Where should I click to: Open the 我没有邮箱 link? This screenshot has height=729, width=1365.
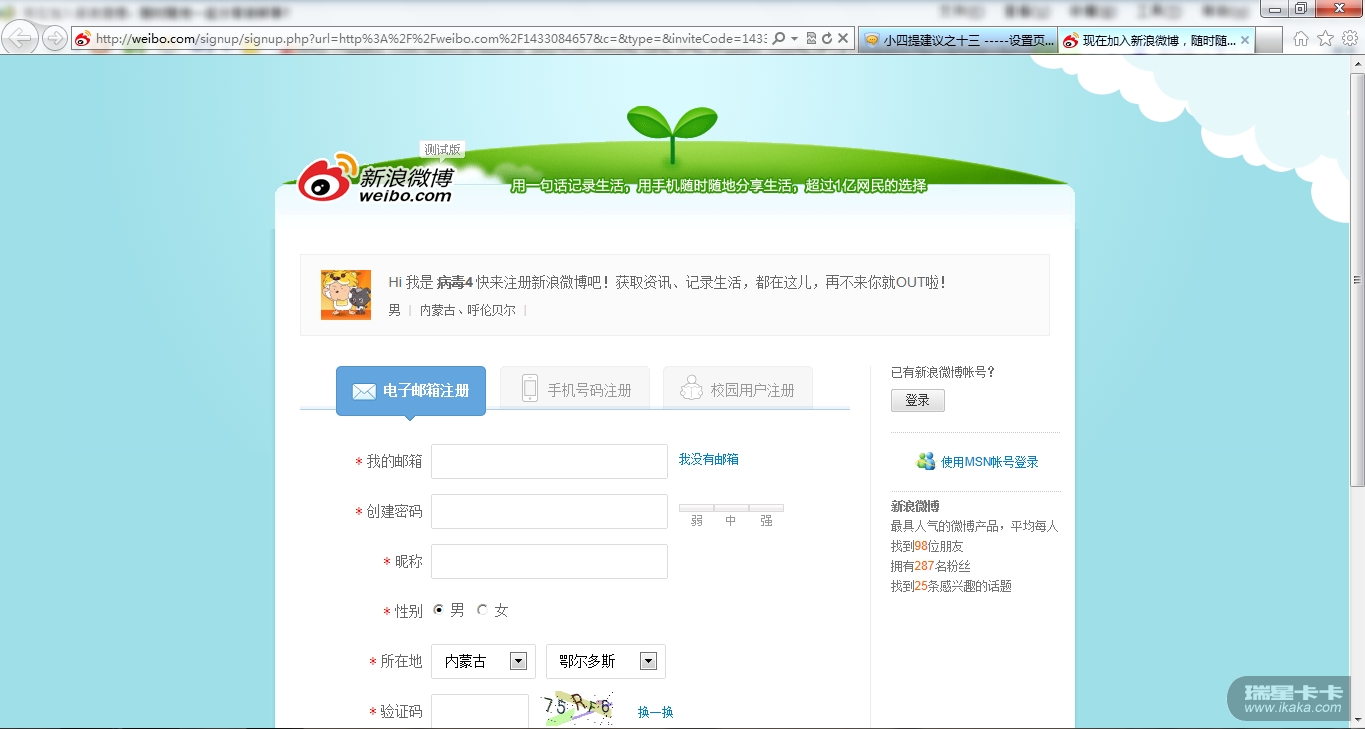[709, 459]
